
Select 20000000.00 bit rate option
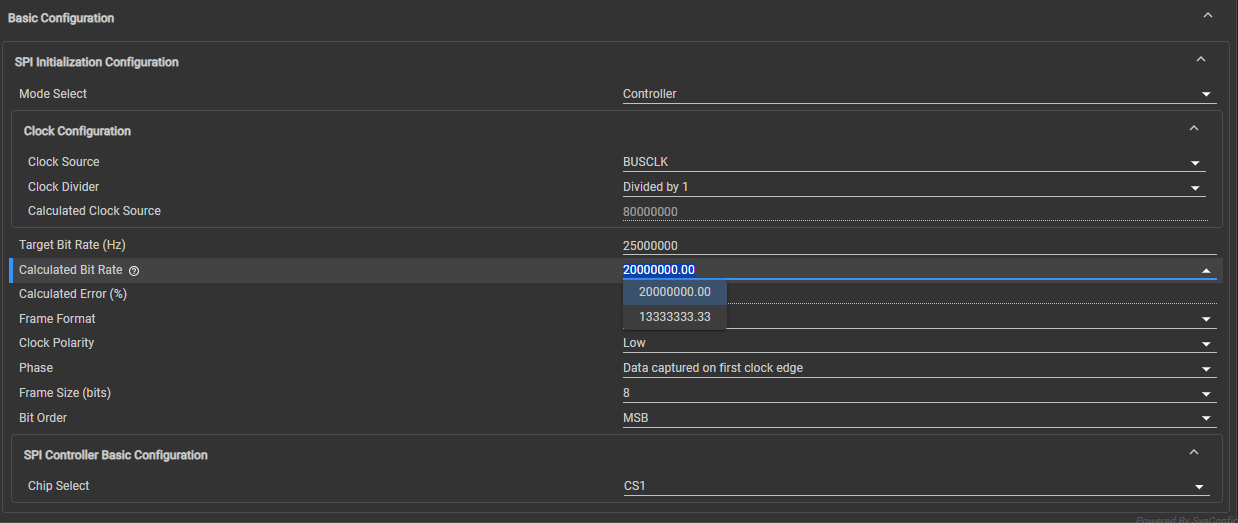click(x=675, y=292)
